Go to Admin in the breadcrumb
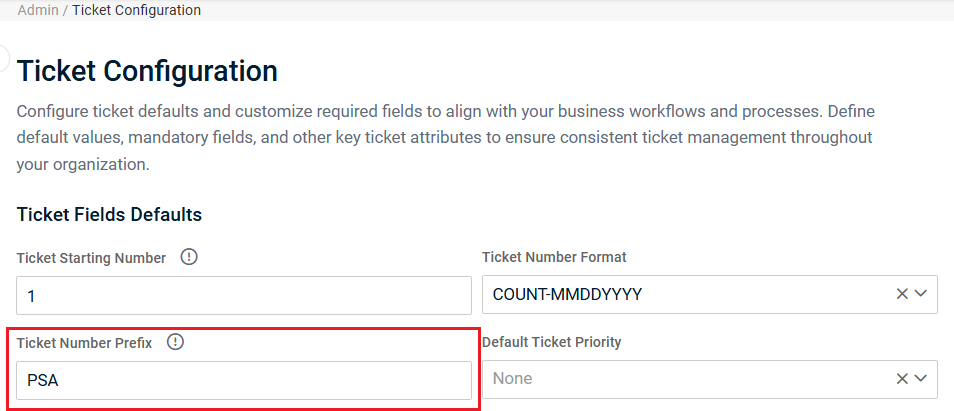Image resolution: width=954 pixels, height=411 pixels. pyautogui.click(x=37, y=11)
